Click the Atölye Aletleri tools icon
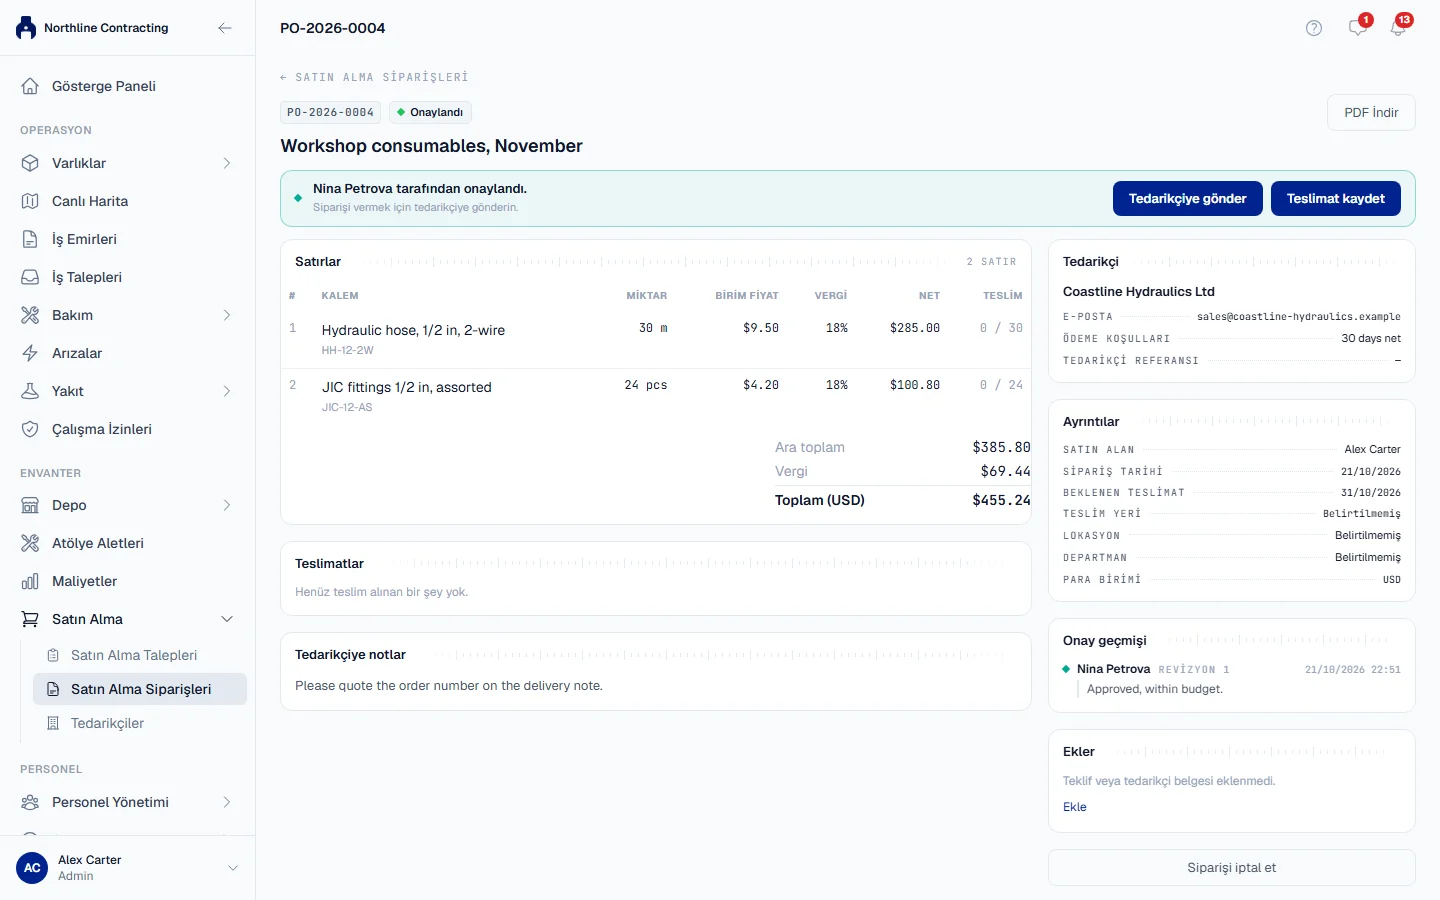Image resolution: width=1440 pixels, height=900 pixels. tap(30, 543)
